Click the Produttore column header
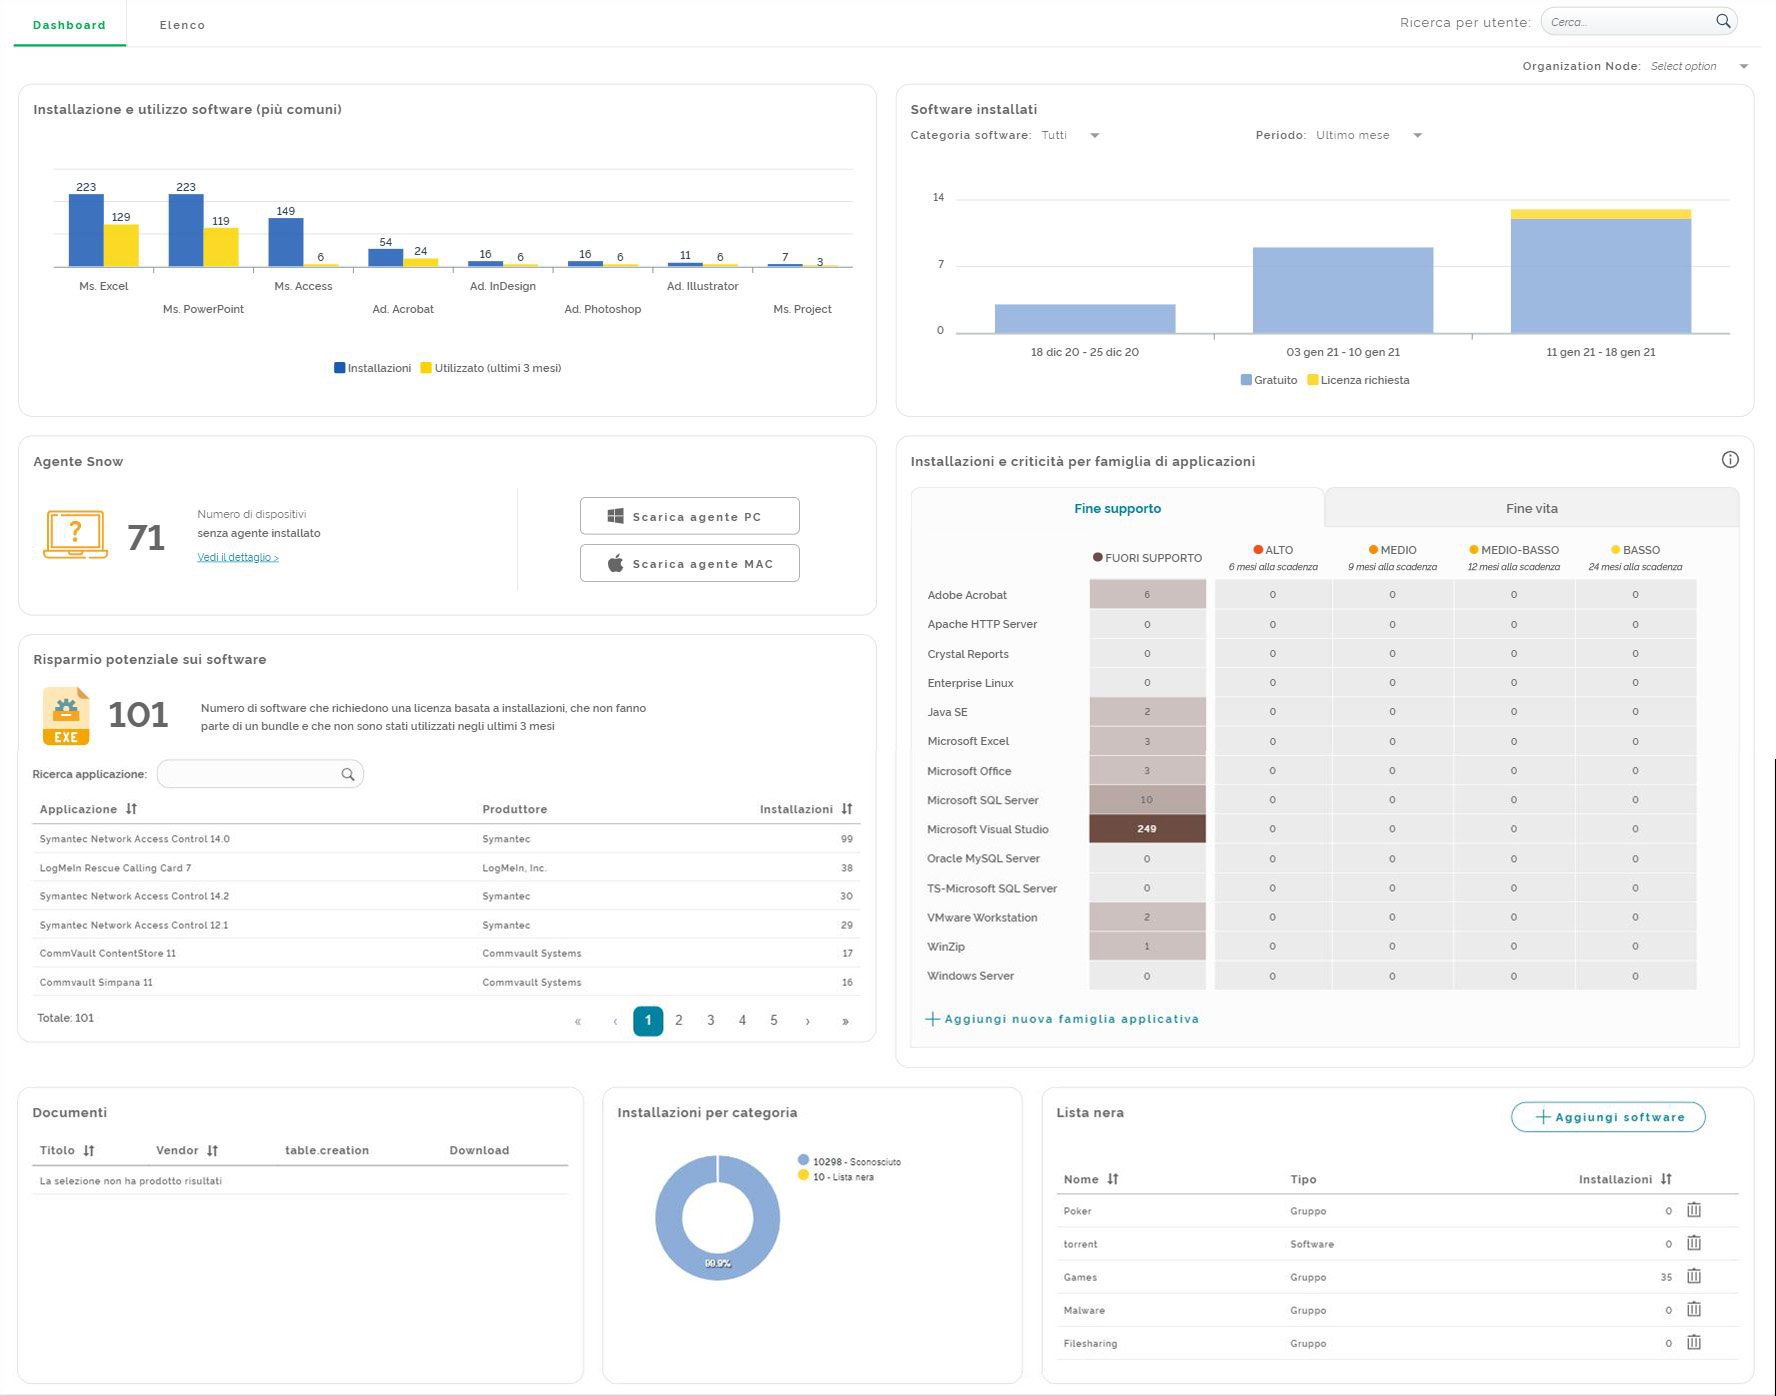Screen dimensions: 1776x1396 [x=515, y=809]
